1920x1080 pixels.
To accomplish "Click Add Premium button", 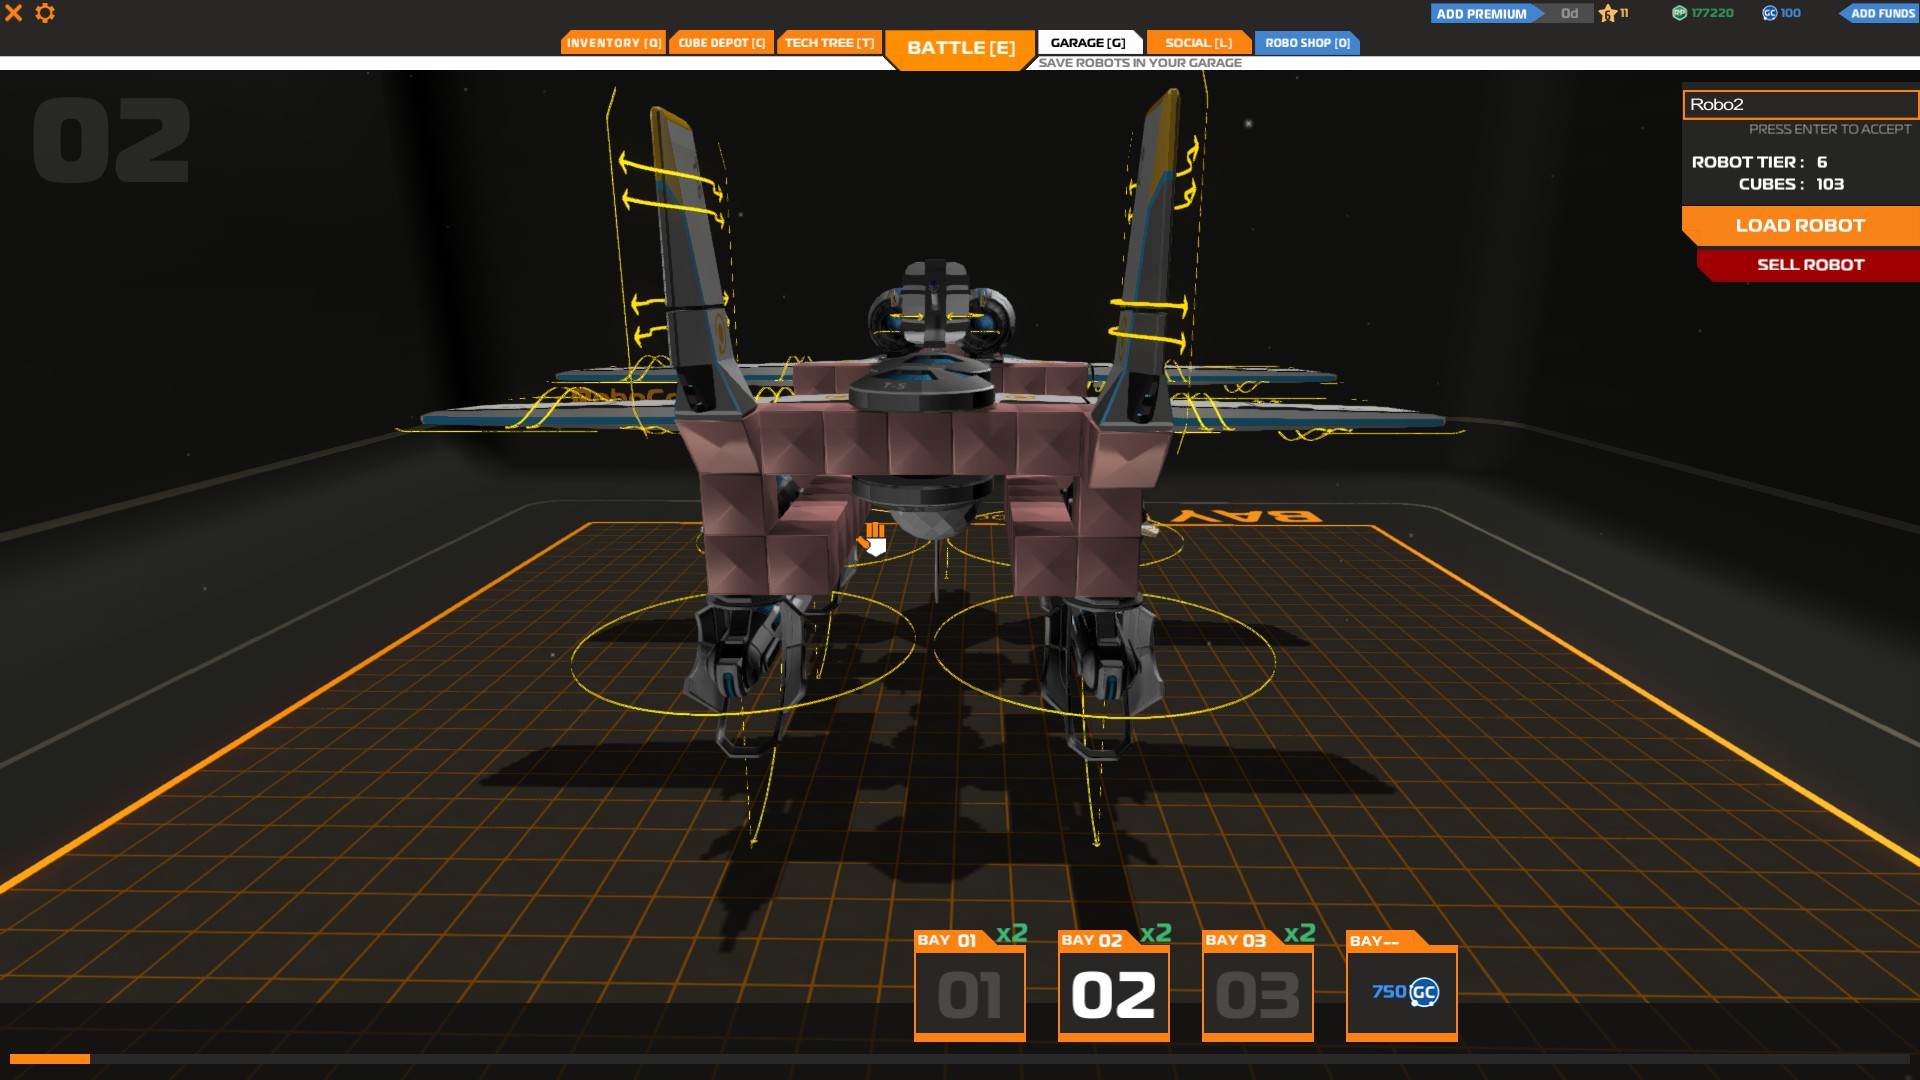I will click(x=1481, y=13).
